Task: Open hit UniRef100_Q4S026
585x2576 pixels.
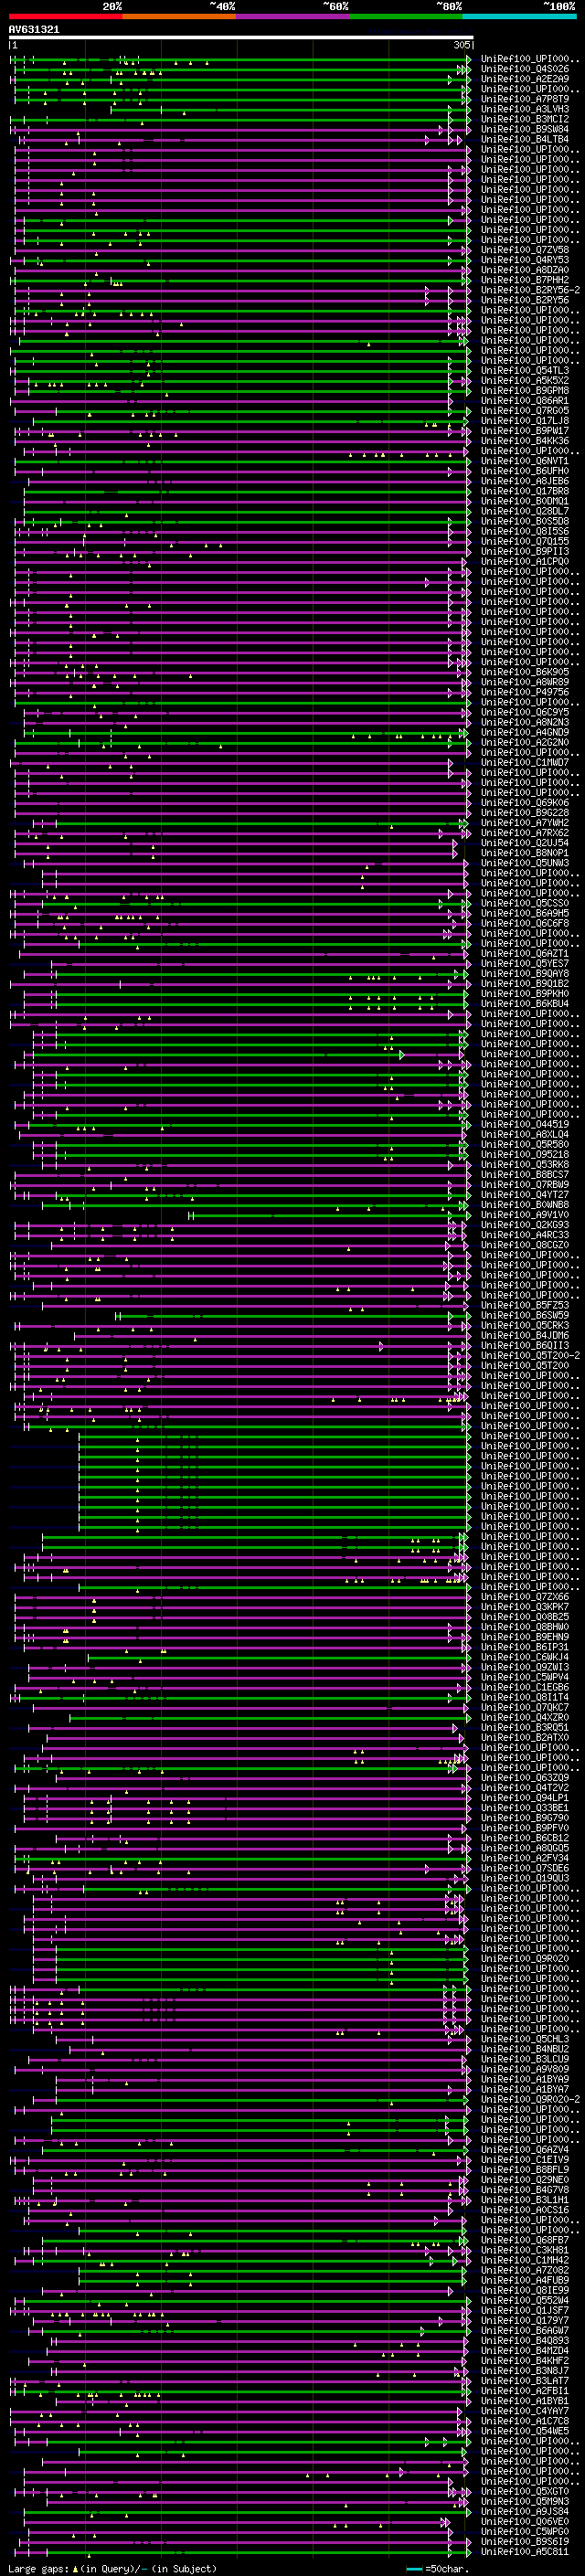Action: [x=525, y=69]
